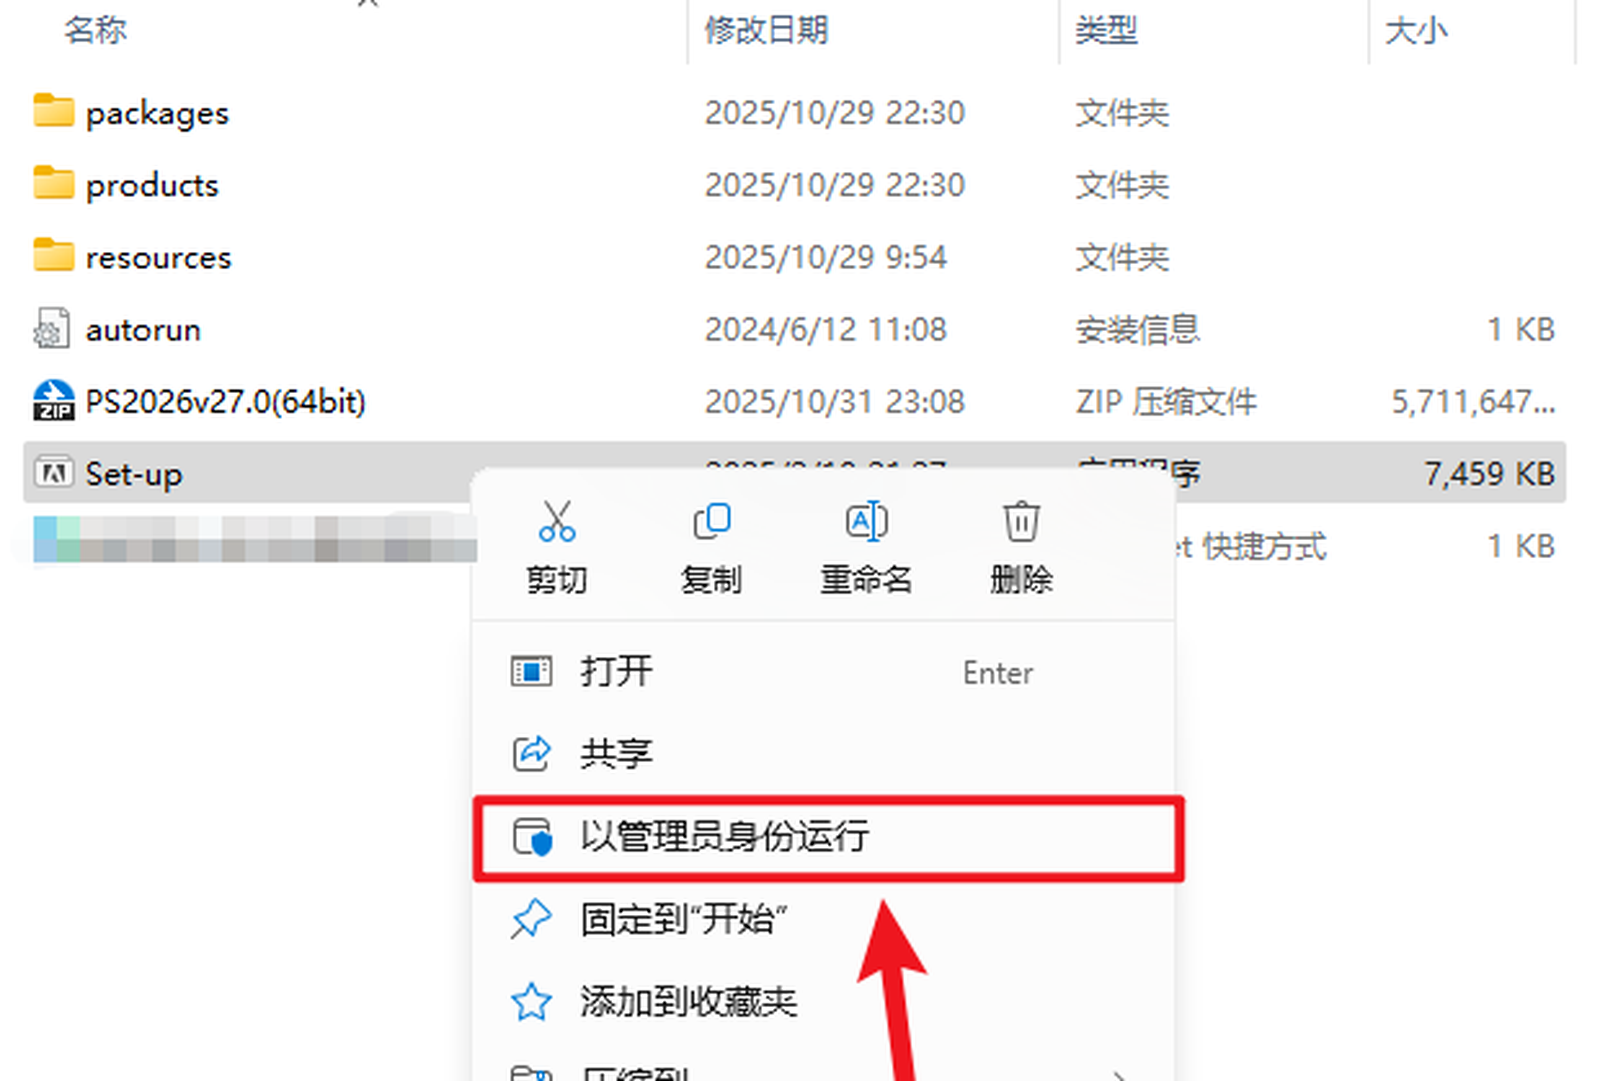Click the Delete trash icon
Image resolution: width=1600 pixels, height=1081 pixels.
pyautogui.click(x=1021, y=521)
